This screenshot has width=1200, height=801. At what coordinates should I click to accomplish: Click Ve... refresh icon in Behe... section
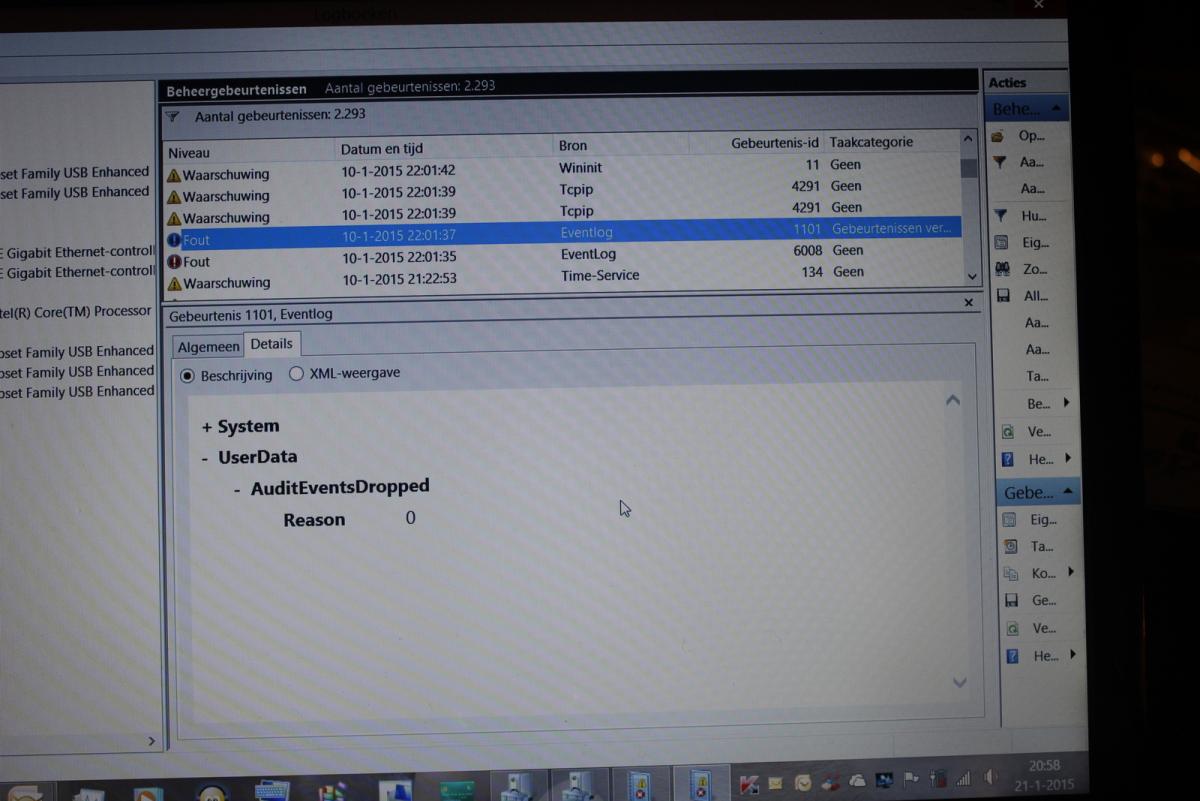(1007, 432)
